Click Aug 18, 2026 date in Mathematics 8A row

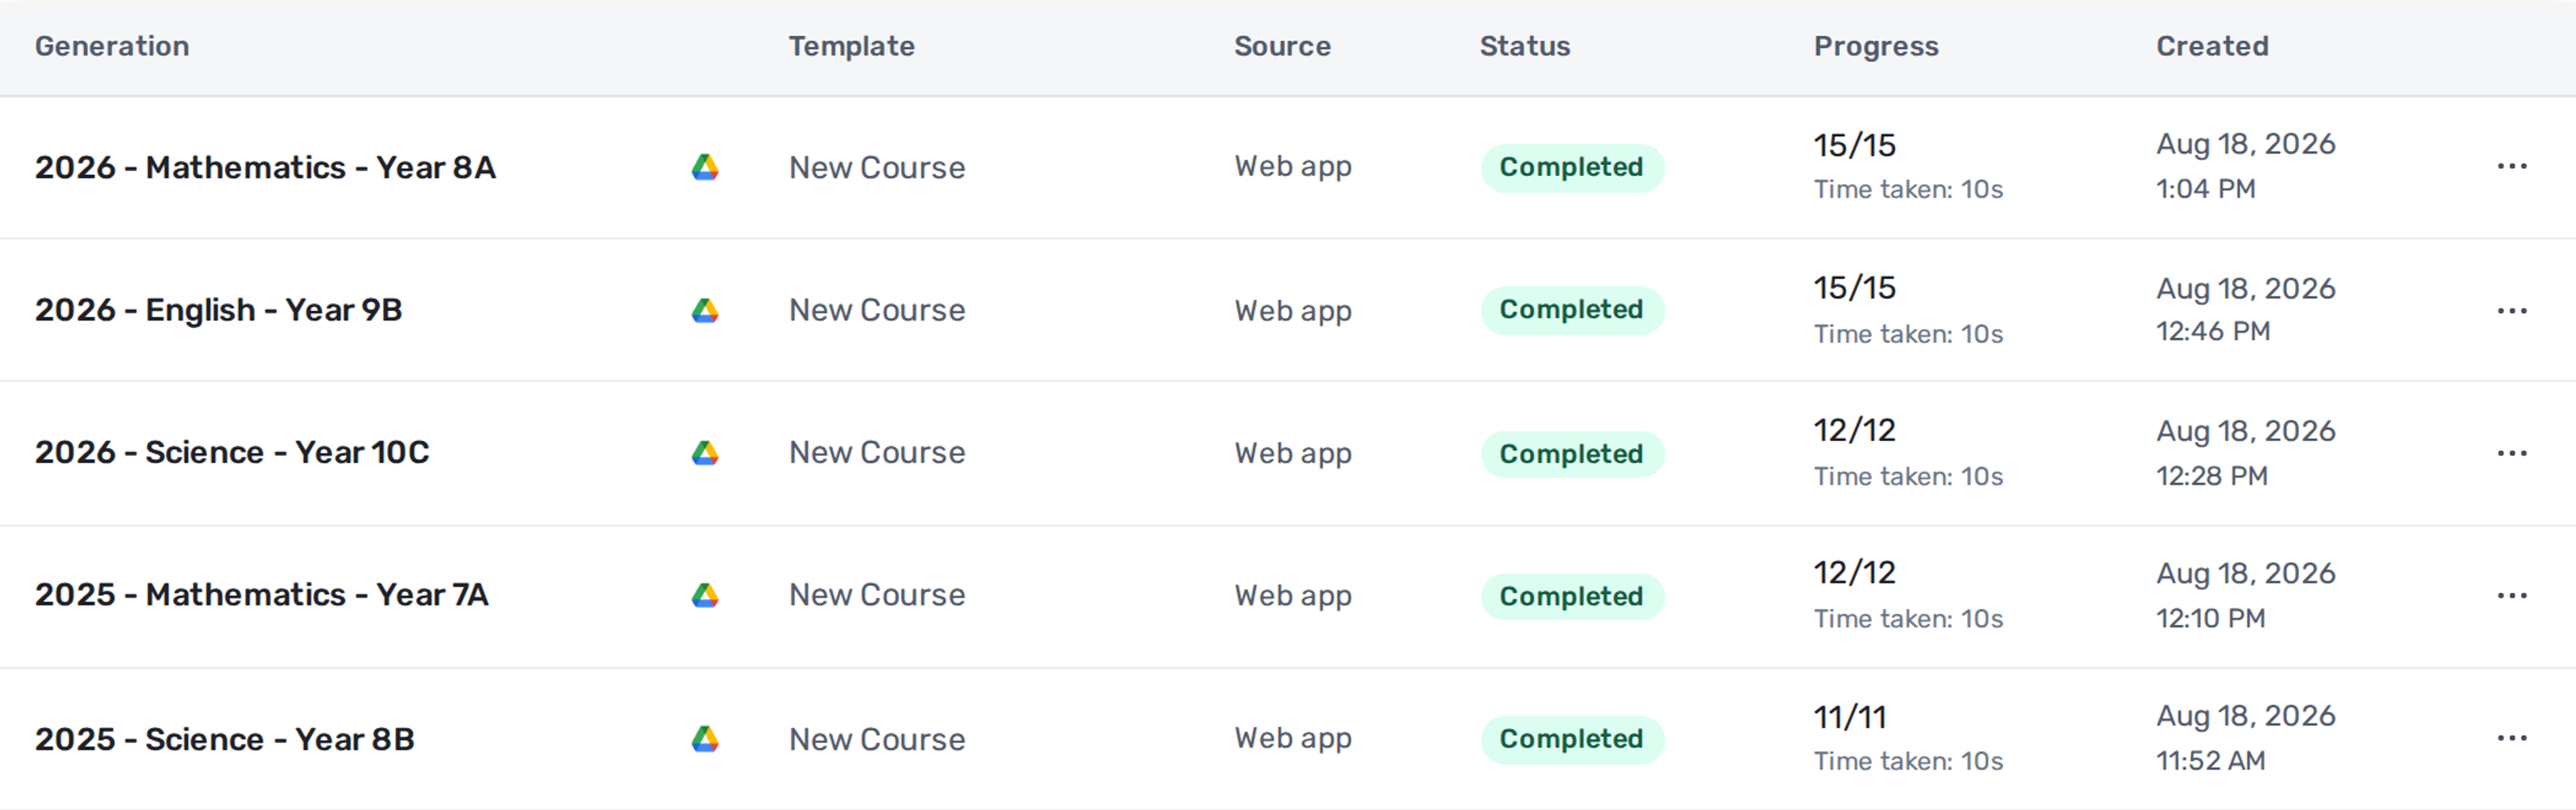pos(2246,145)
